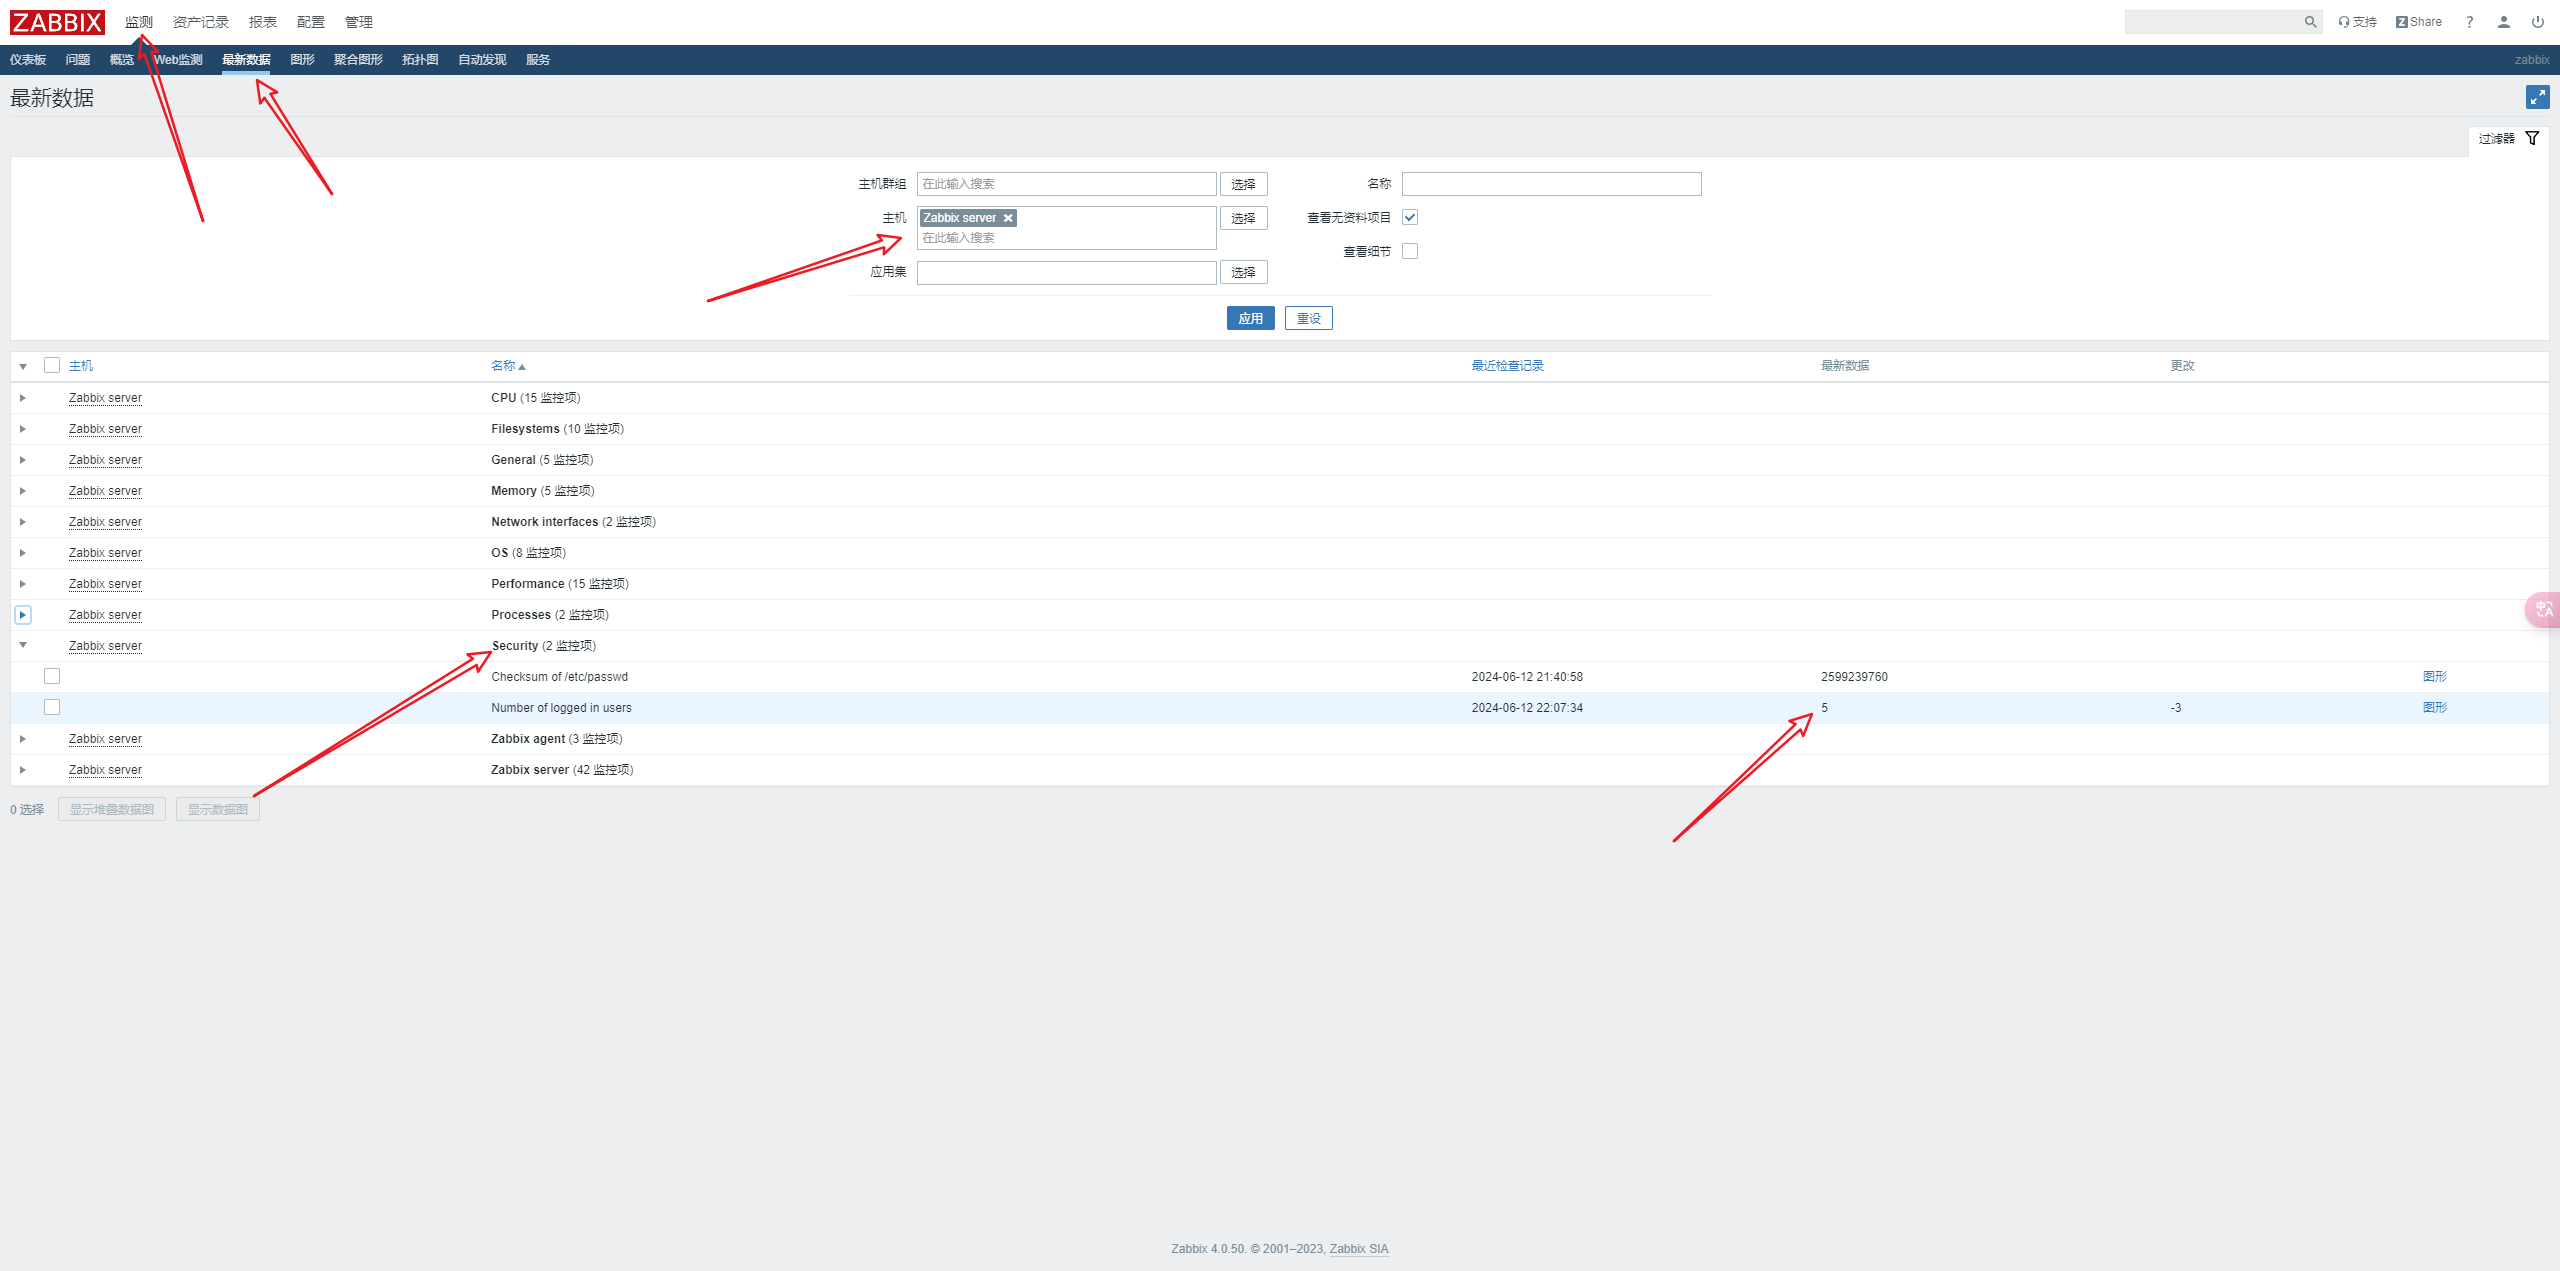The image size is (2560, 1271).
Task: Select the Number of logged in users checkbox
Action: pyautogui.click(x=52, y=708)
